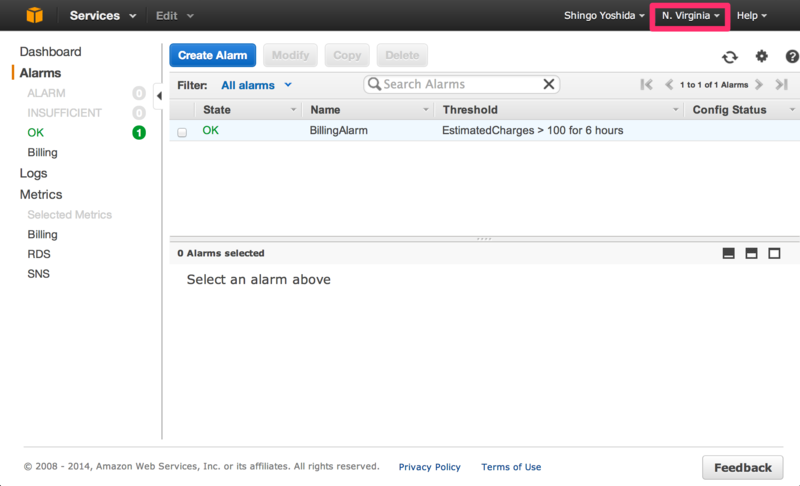The width and height of the screenshot is (800, 486).
Task: Collapse the left navigation panel arrow
Action: 159,95
